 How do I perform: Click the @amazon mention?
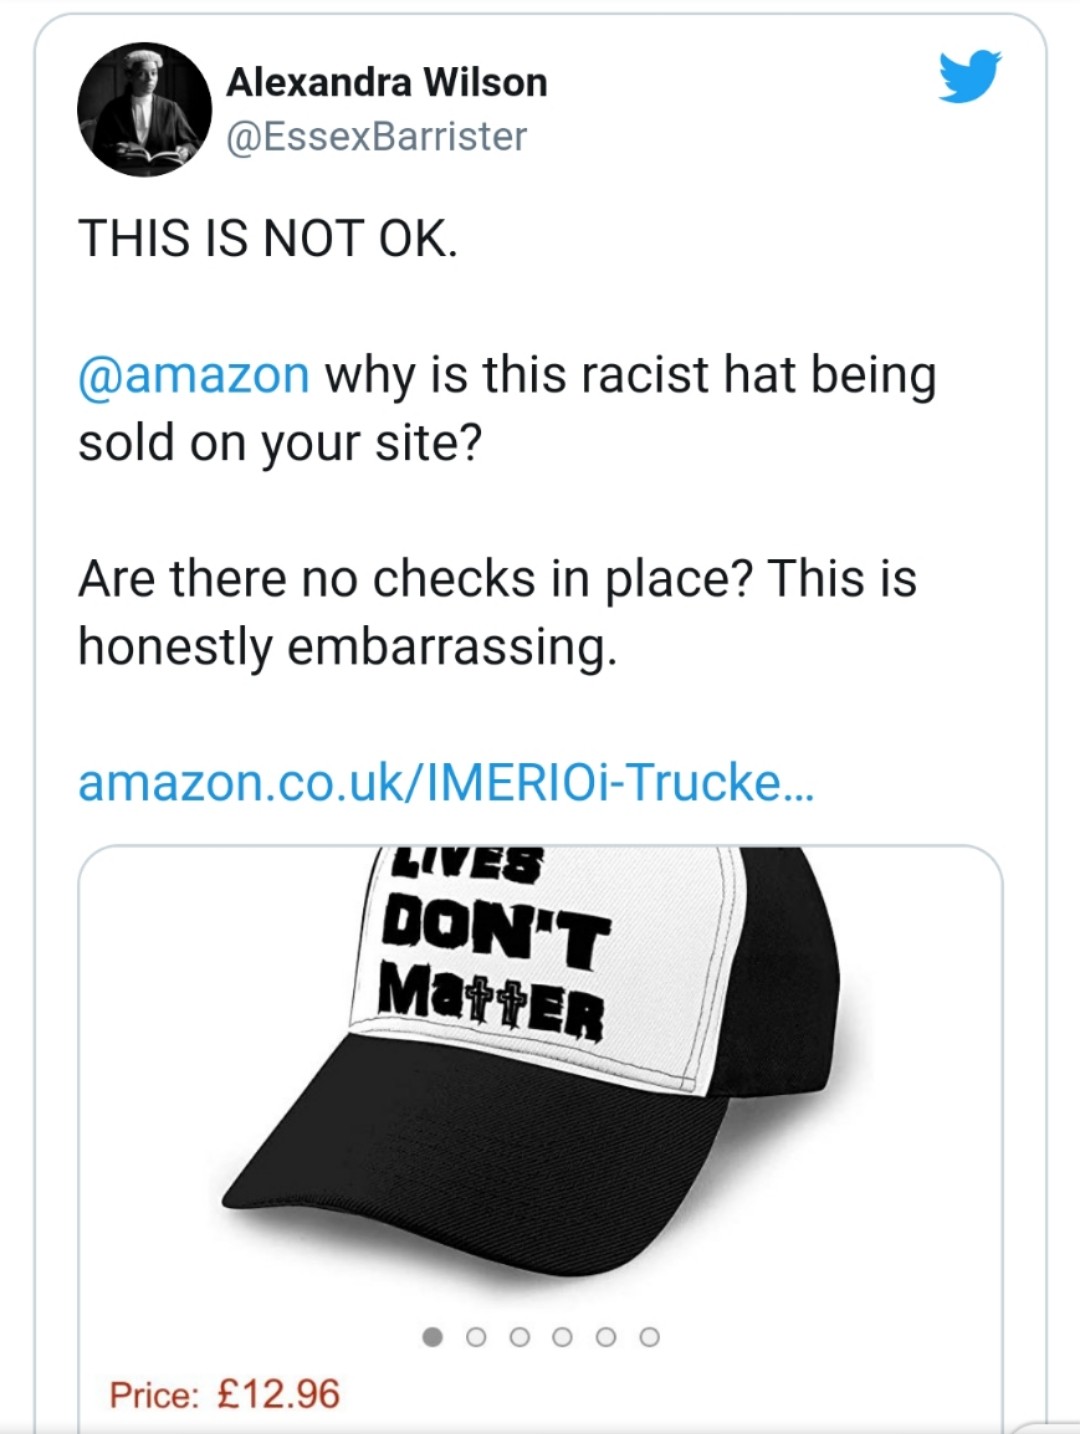(x=194, y=376)
